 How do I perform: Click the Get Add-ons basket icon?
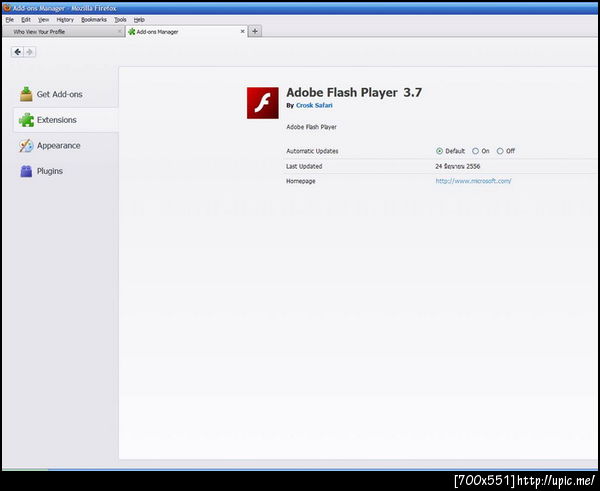pos(26,94)
